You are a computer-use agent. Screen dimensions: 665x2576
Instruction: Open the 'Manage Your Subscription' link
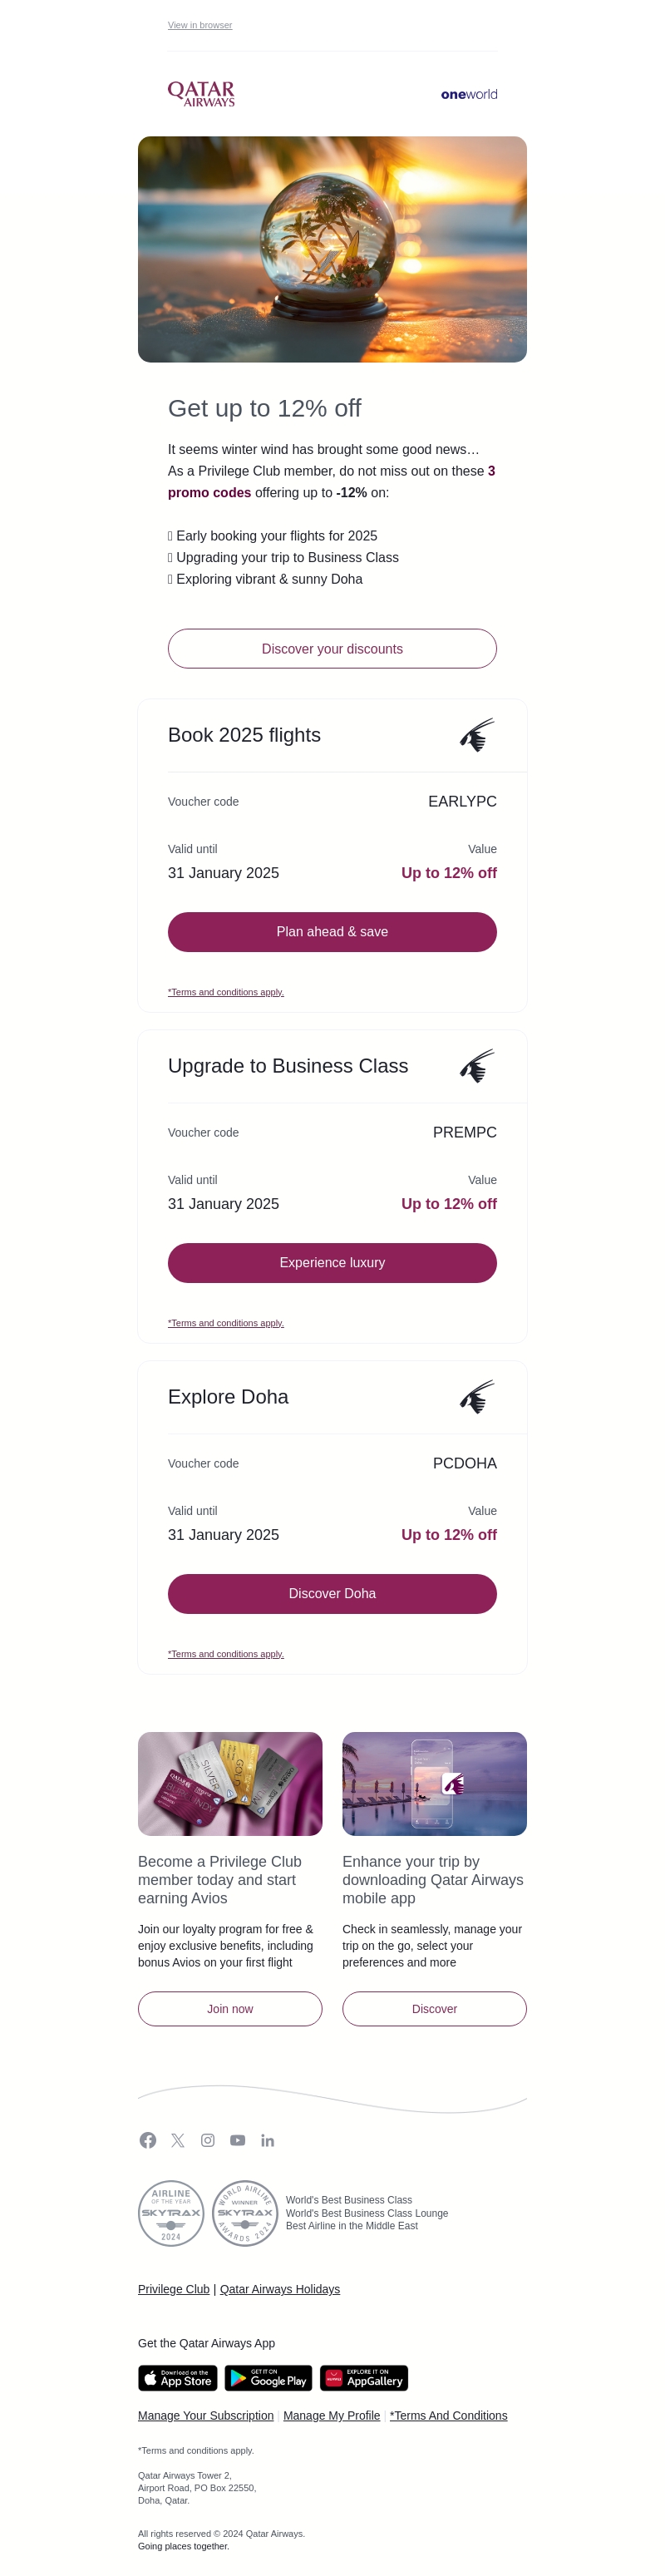206,2416
